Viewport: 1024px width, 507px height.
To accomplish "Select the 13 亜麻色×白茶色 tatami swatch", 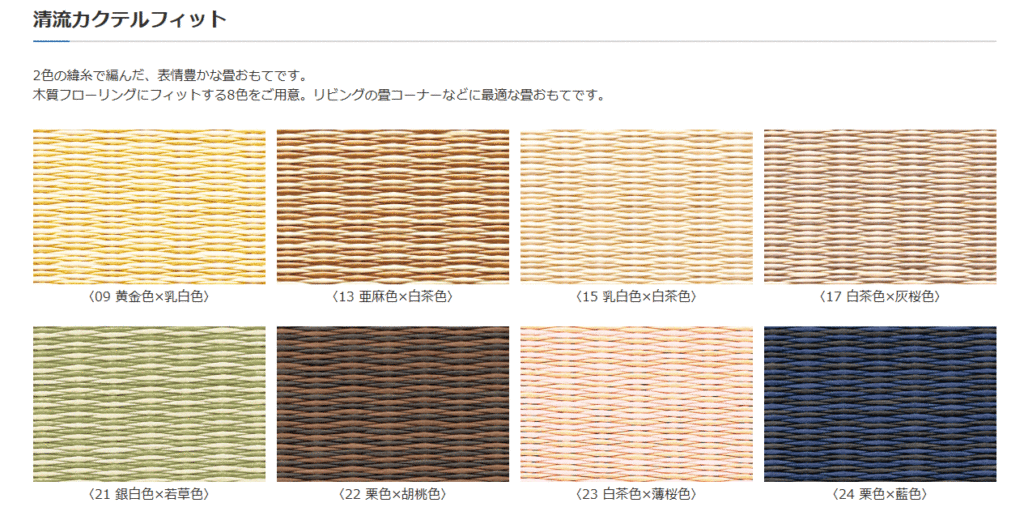I will [393, 207].
